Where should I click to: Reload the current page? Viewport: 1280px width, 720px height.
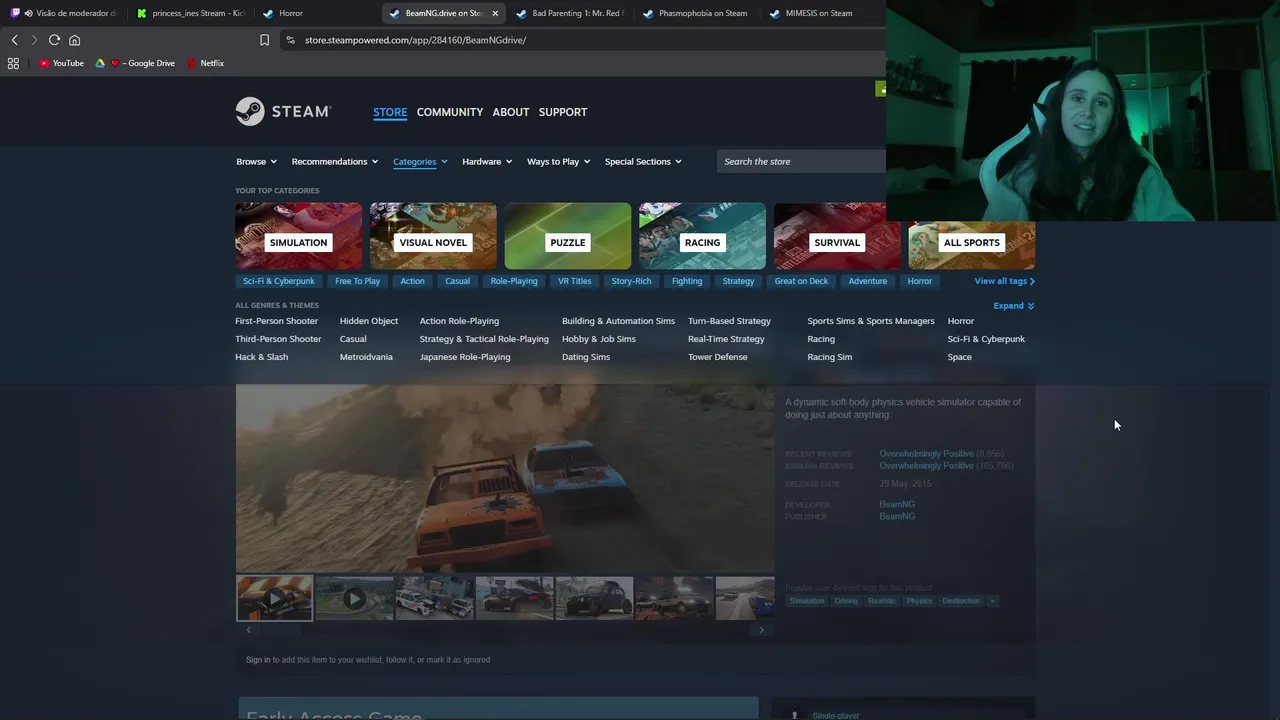coord(54,40)
